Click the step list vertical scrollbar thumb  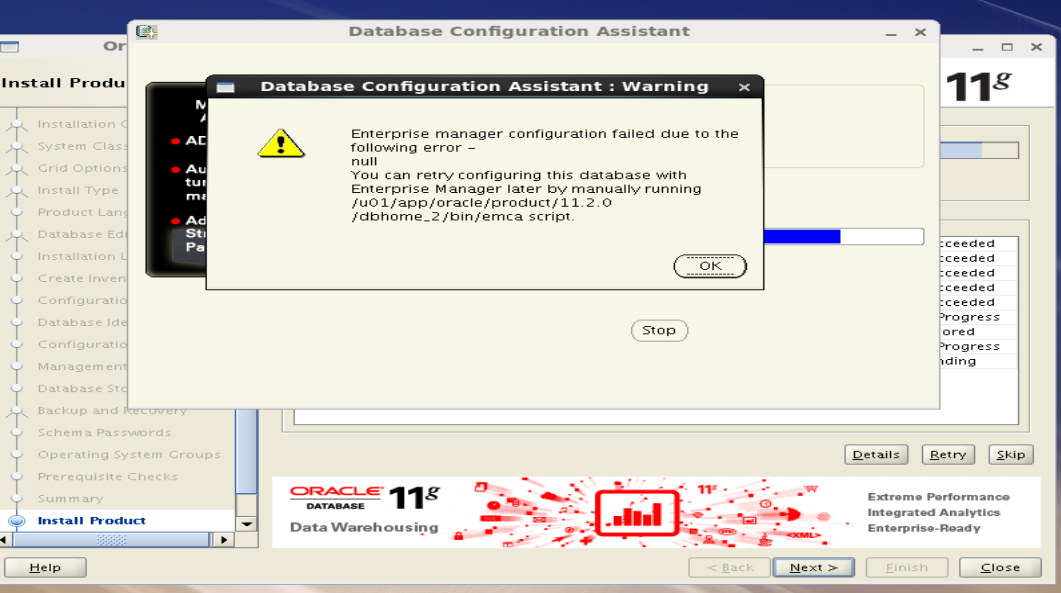tap(246, 452)
